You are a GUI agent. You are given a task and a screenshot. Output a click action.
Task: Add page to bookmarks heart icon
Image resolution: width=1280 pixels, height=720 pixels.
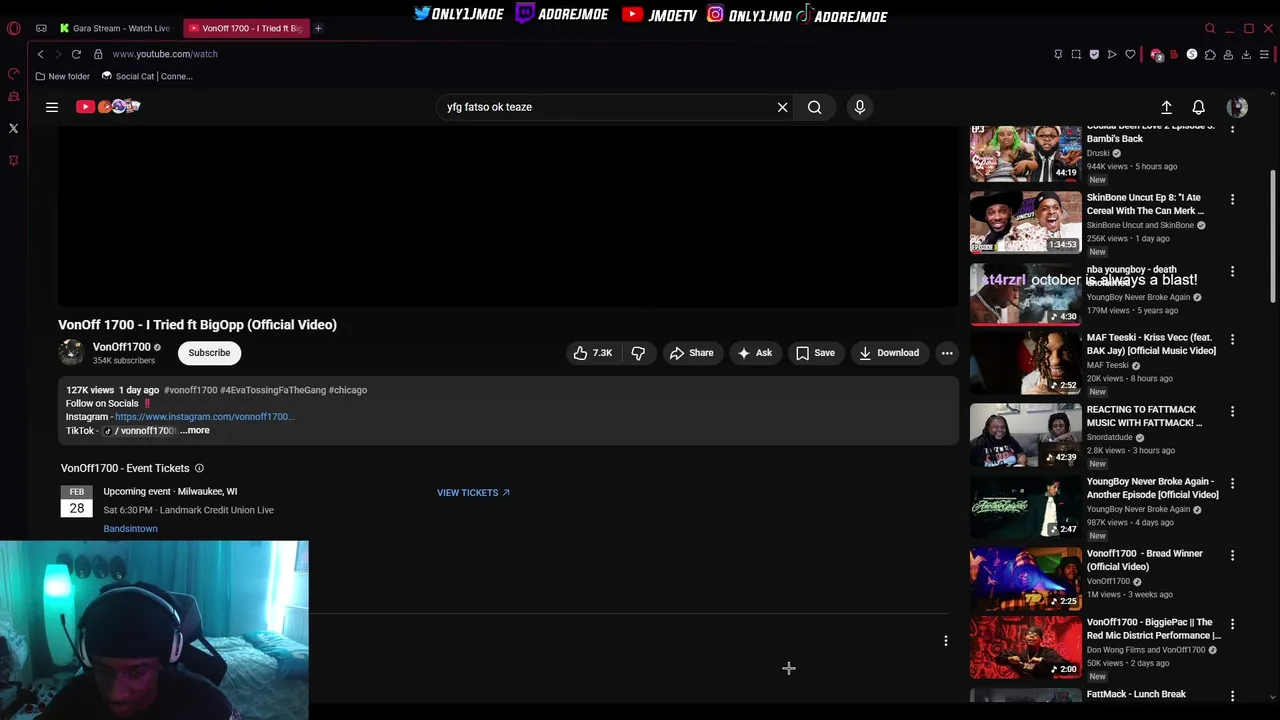click(1130, 54)
